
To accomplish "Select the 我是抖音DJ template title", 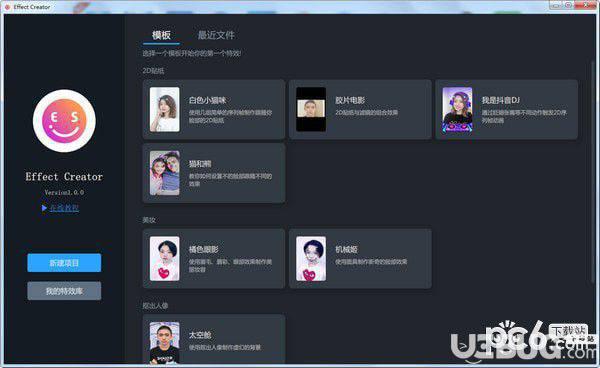I will (x=501, y=100).
